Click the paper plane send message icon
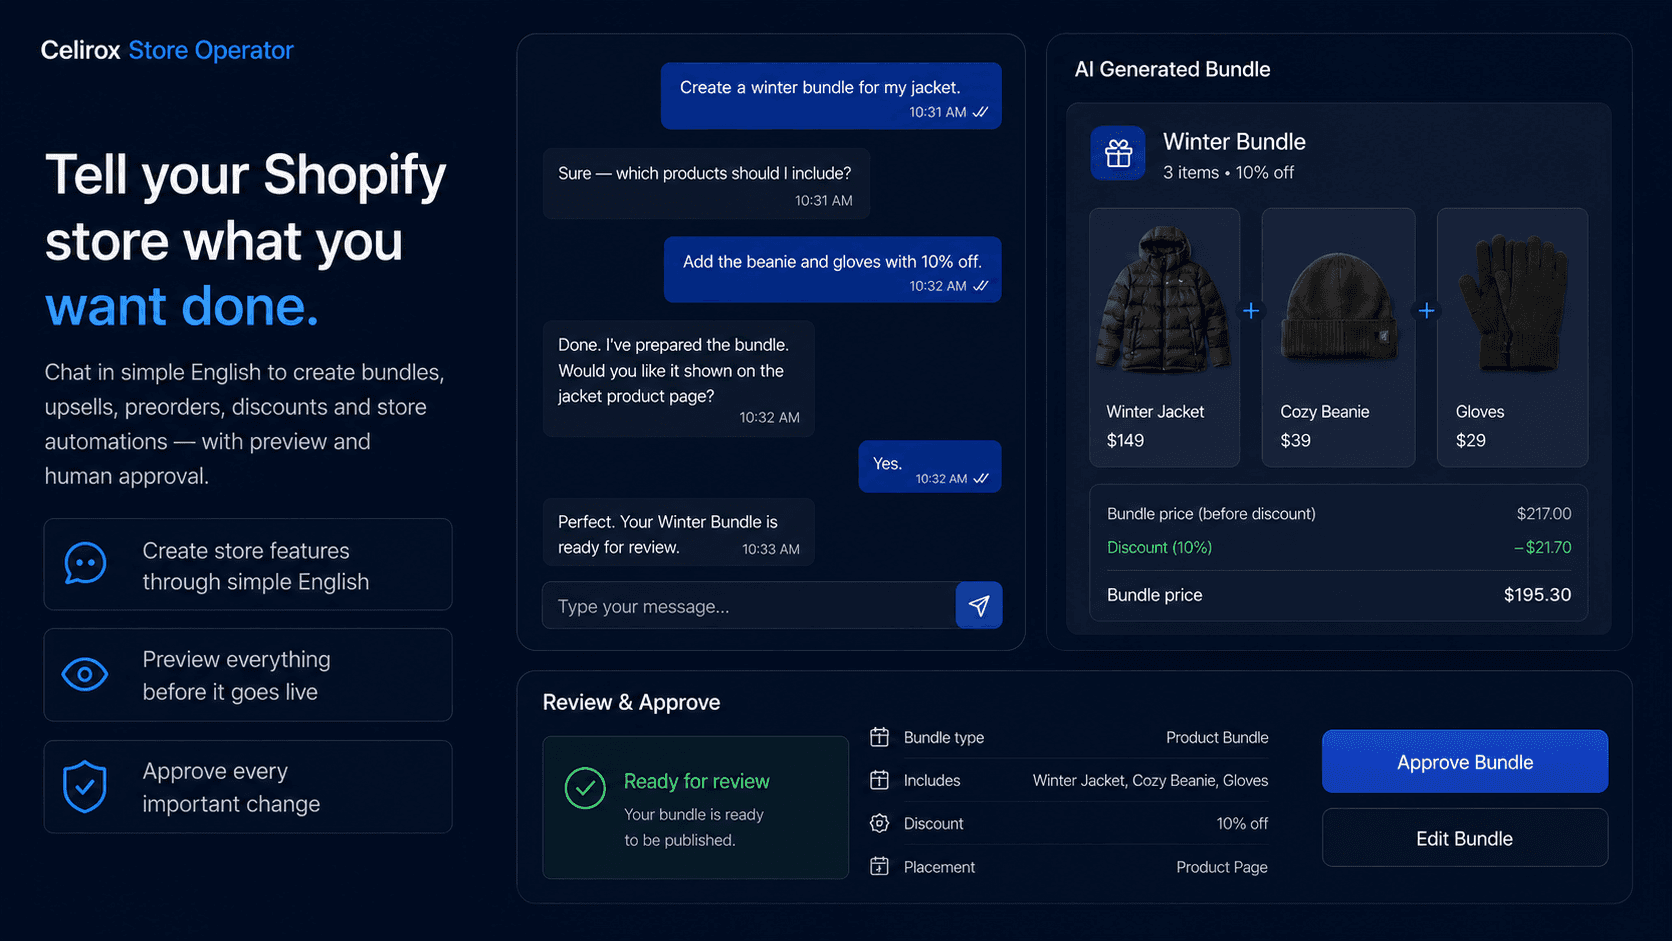 [979, 606]
